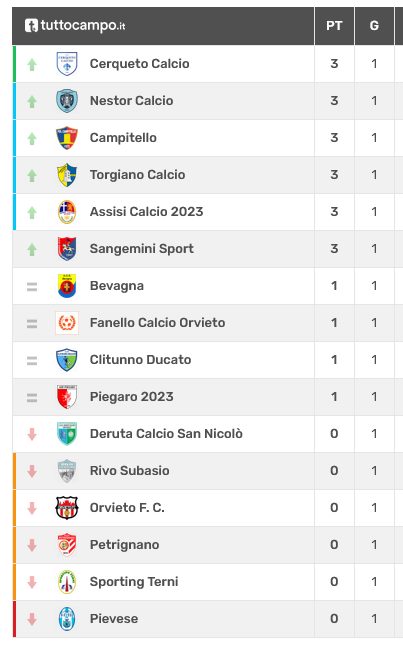Click the up arrow beside Assisi Calcio 2023
Viewport: 403px width, 650px height.
[x=32, y=213]
